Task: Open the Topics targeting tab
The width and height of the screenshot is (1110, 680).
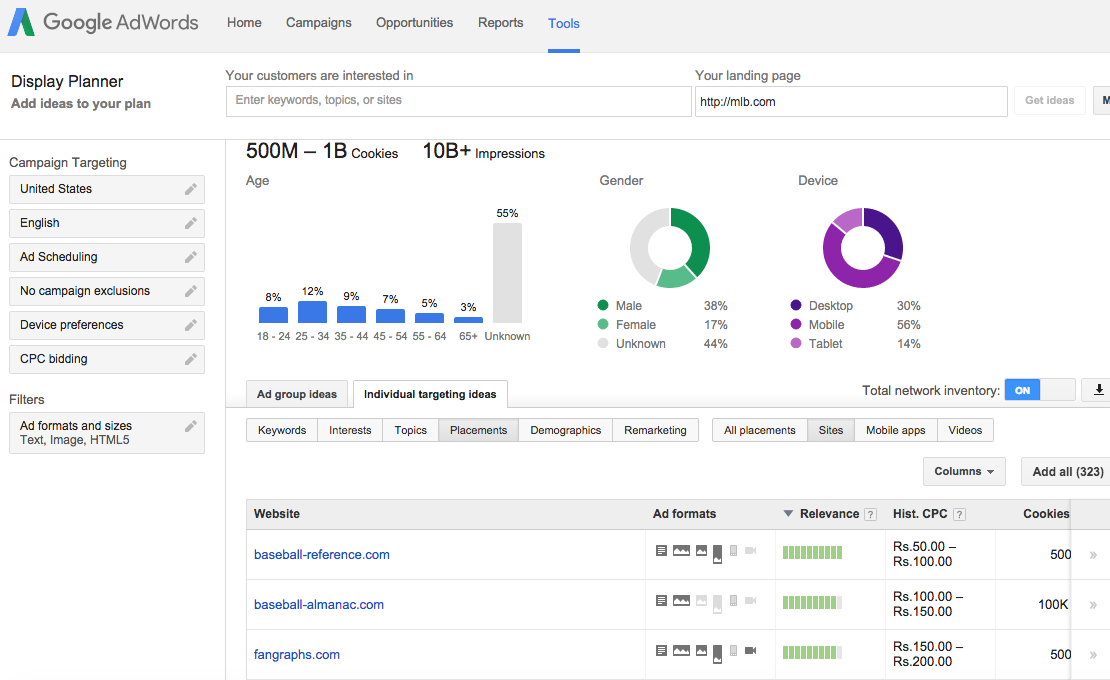Action: click(x=411, y=430)
